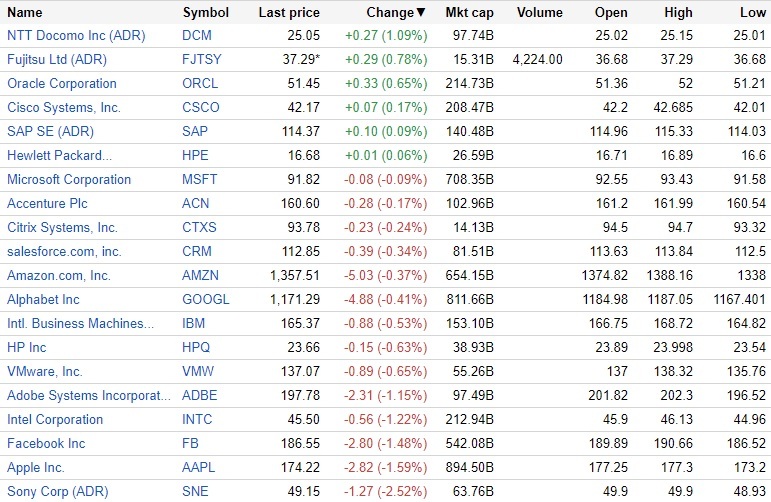The width and height of the screenshot is (771, 502).
Task: Click the ADBE ticker symbol
Action: pos(200,396)
